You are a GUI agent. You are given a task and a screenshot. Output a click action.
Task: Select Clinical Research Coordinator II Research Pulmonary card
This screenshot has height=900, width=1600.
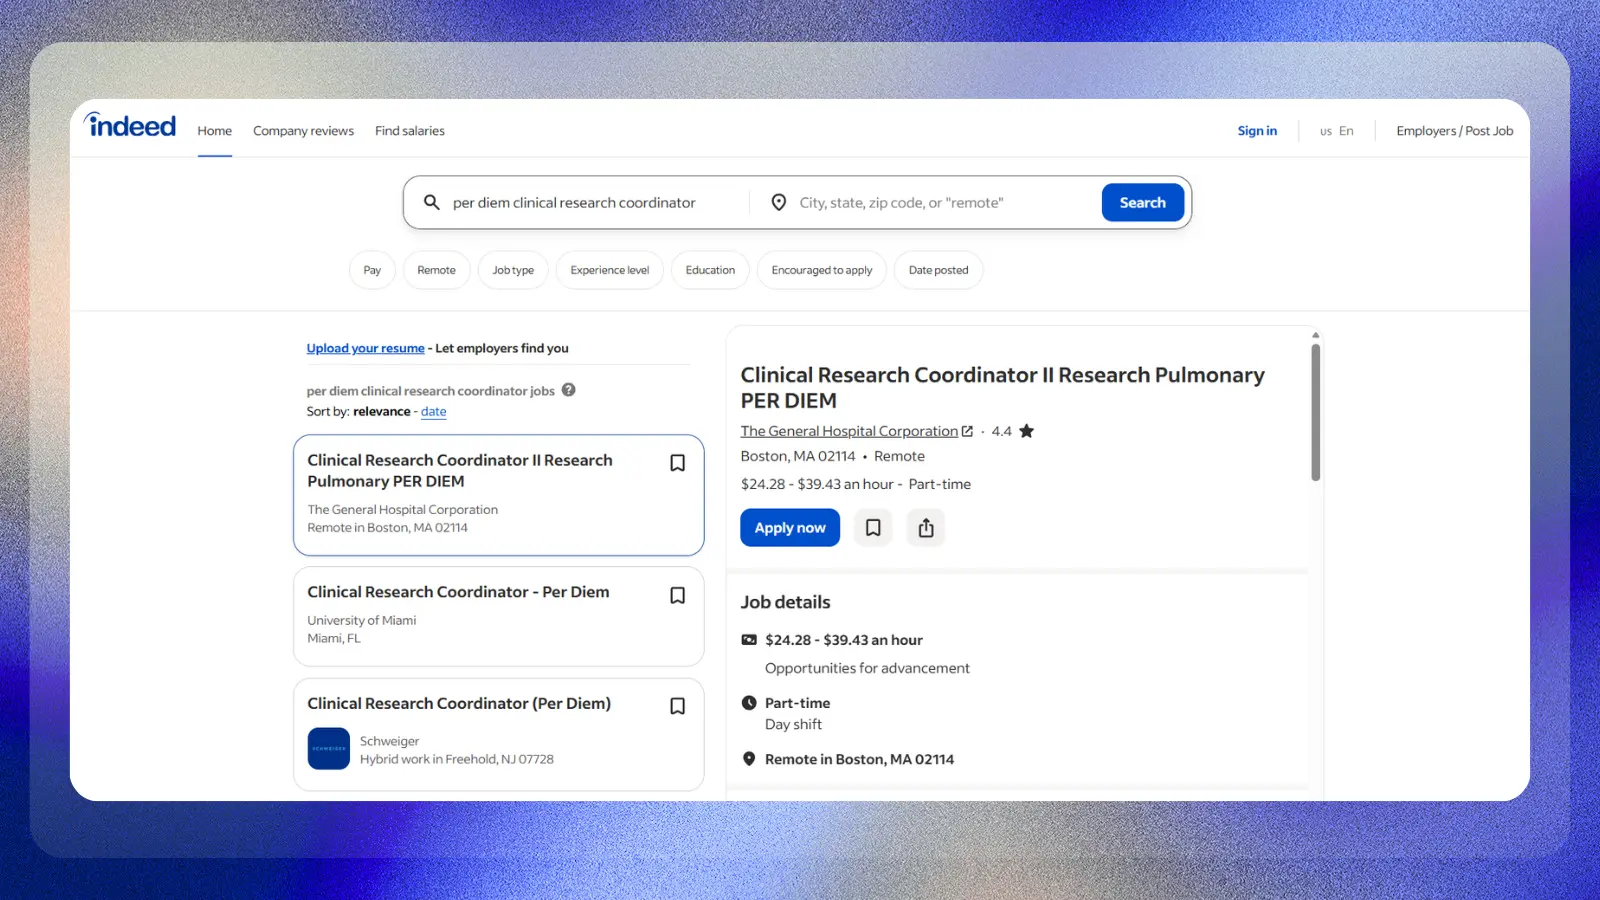pyautogui.click(x=498, y=495)
